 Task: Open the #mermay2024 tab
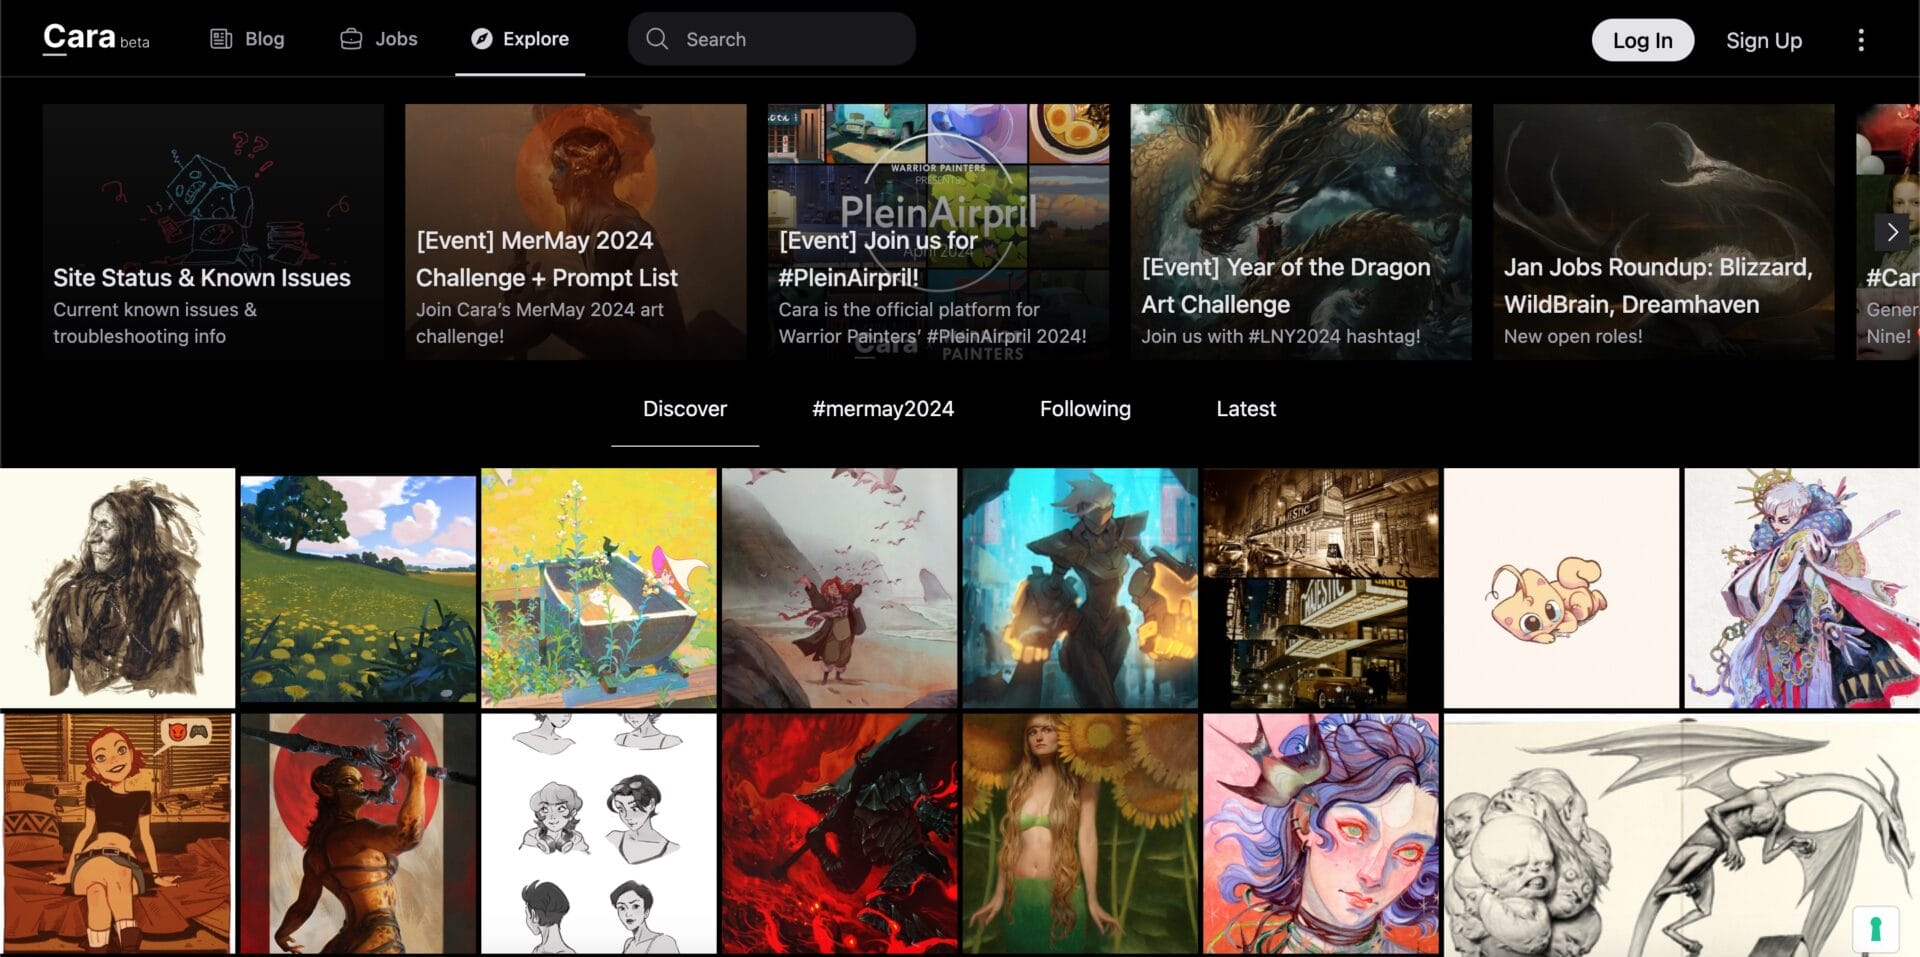click(x=883, y=409)
